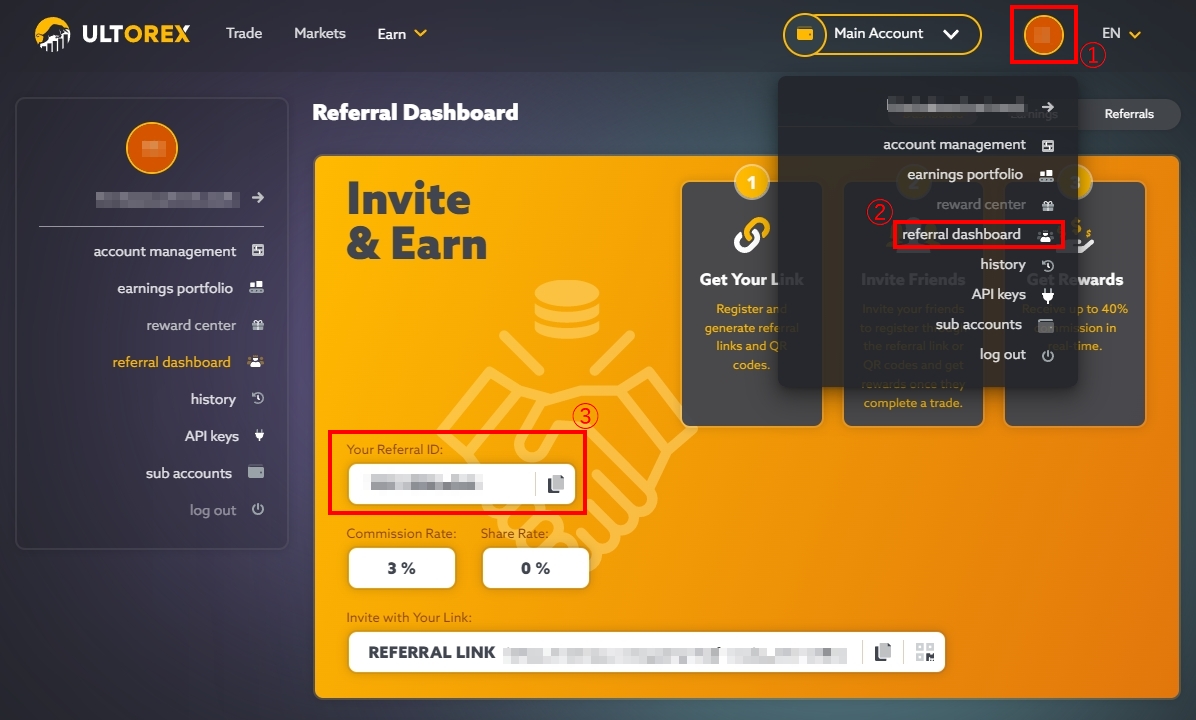Copy the referral link using the copy icon
Viewport: 1196px width, 720px height.
click(883, 652)
